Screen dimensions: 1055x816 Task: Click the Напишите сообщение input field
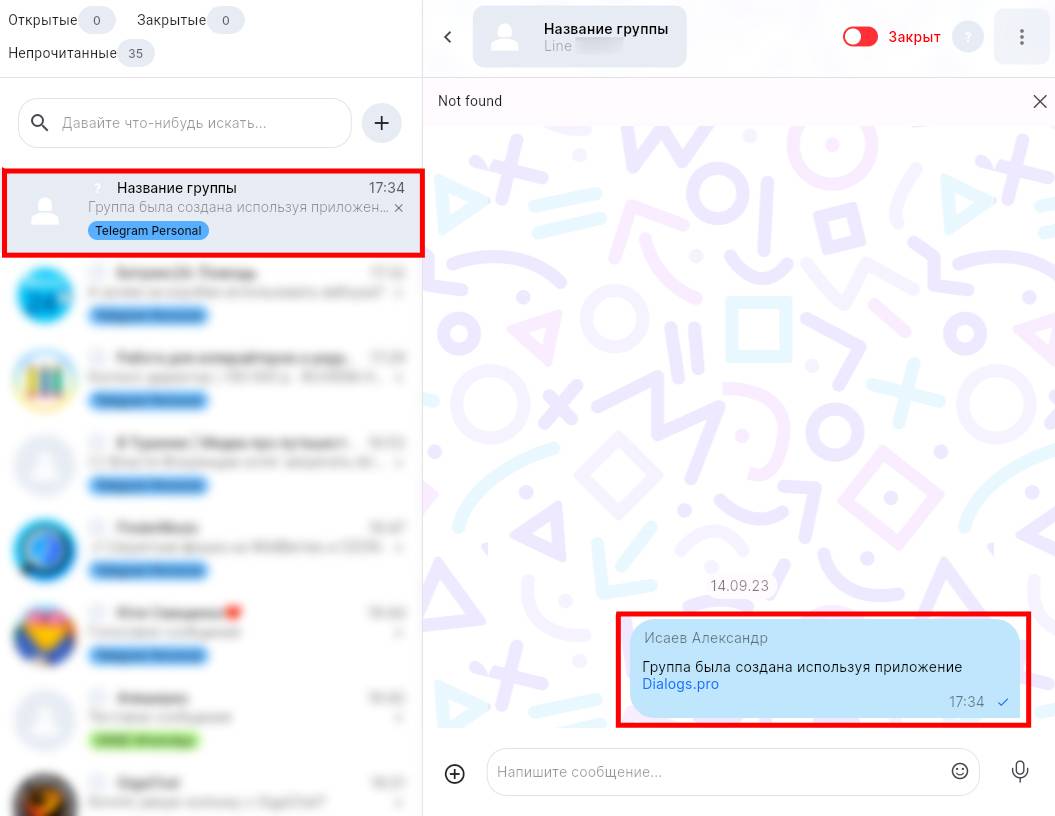715,772
